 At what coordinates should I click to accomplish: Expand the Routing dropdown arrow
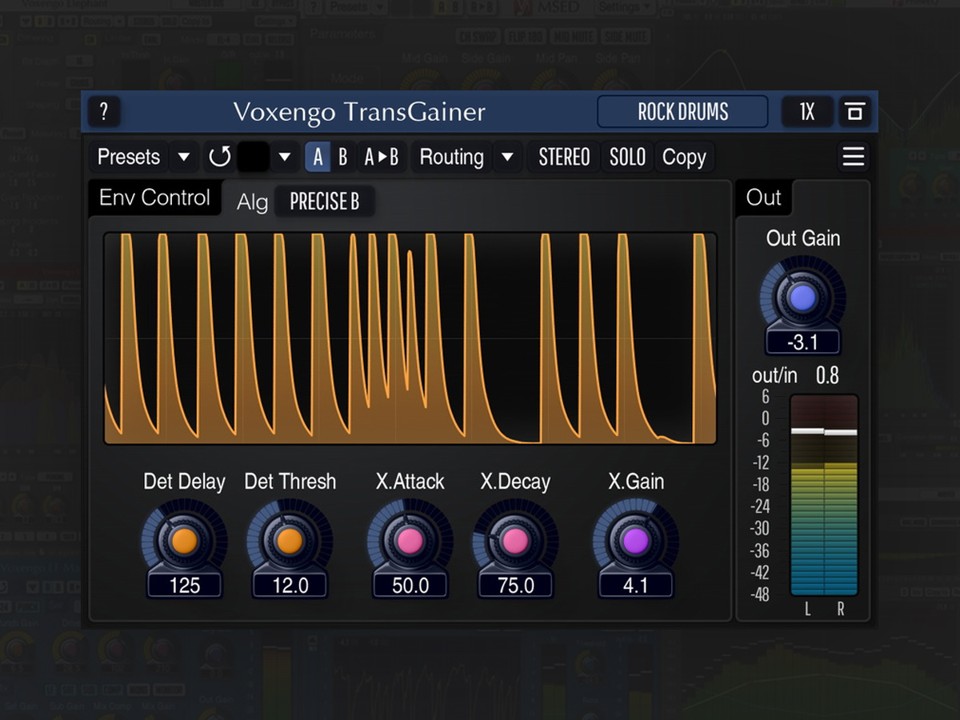point(507,157)
